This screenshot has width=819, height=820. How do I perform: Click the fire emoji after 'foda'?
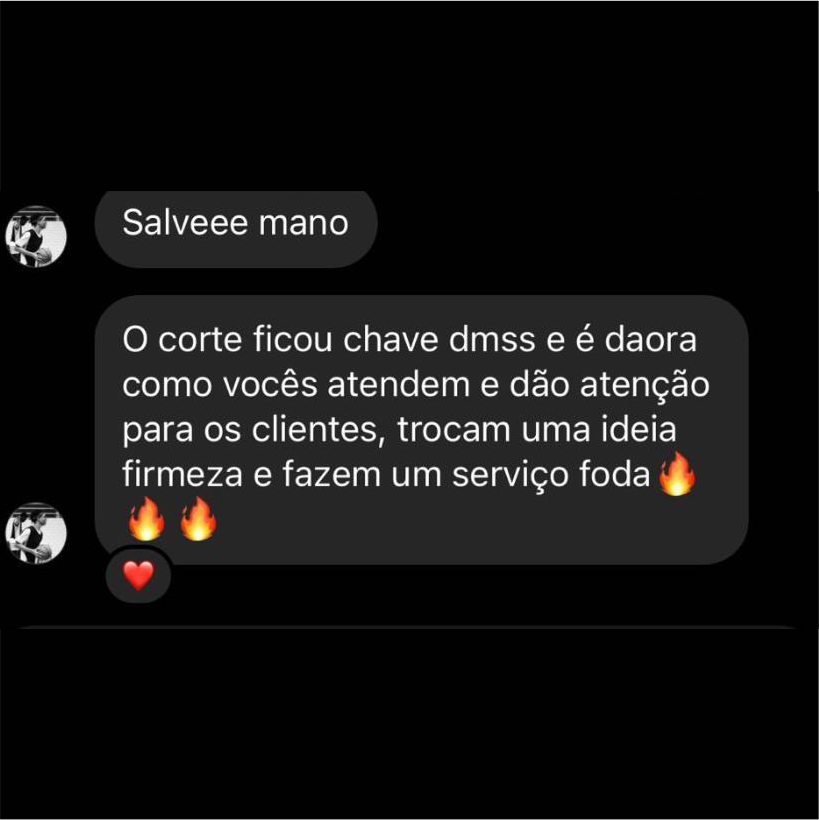click(677, 473)
